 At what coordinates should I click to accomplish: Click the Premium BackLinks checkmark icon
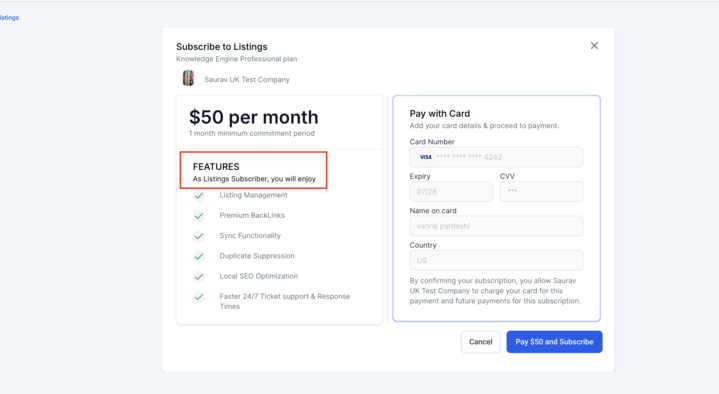click(199, 216)
